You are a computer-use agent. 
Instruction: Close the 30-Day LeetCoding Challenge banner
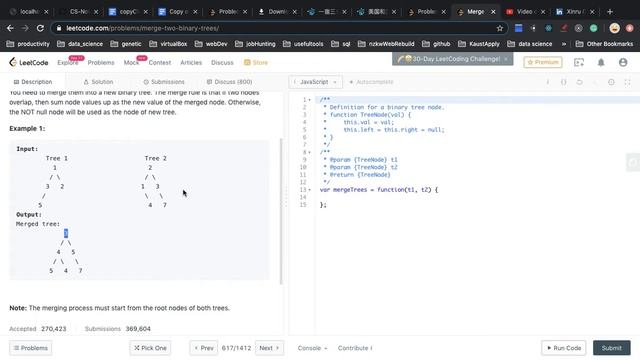tap(506, 59)
